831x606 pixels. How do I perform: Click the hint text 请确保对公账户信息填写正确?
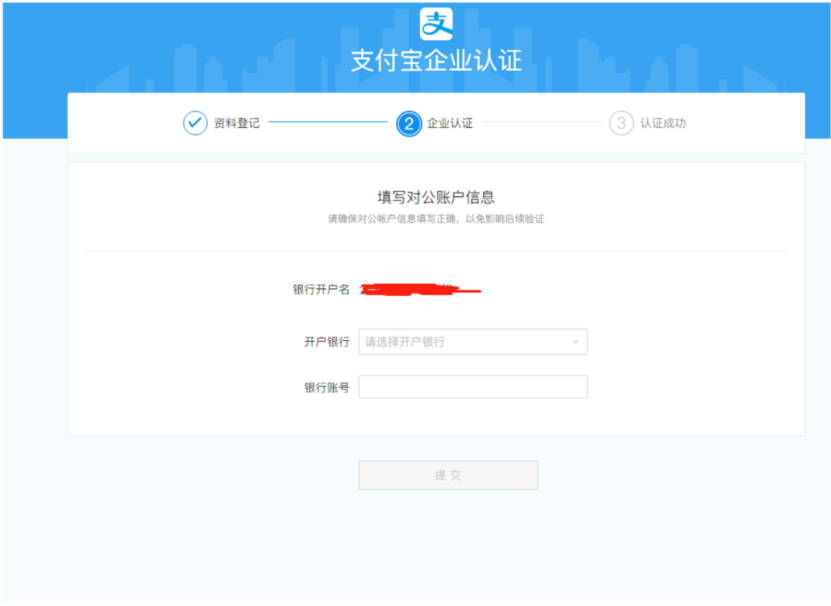(392, 219)
